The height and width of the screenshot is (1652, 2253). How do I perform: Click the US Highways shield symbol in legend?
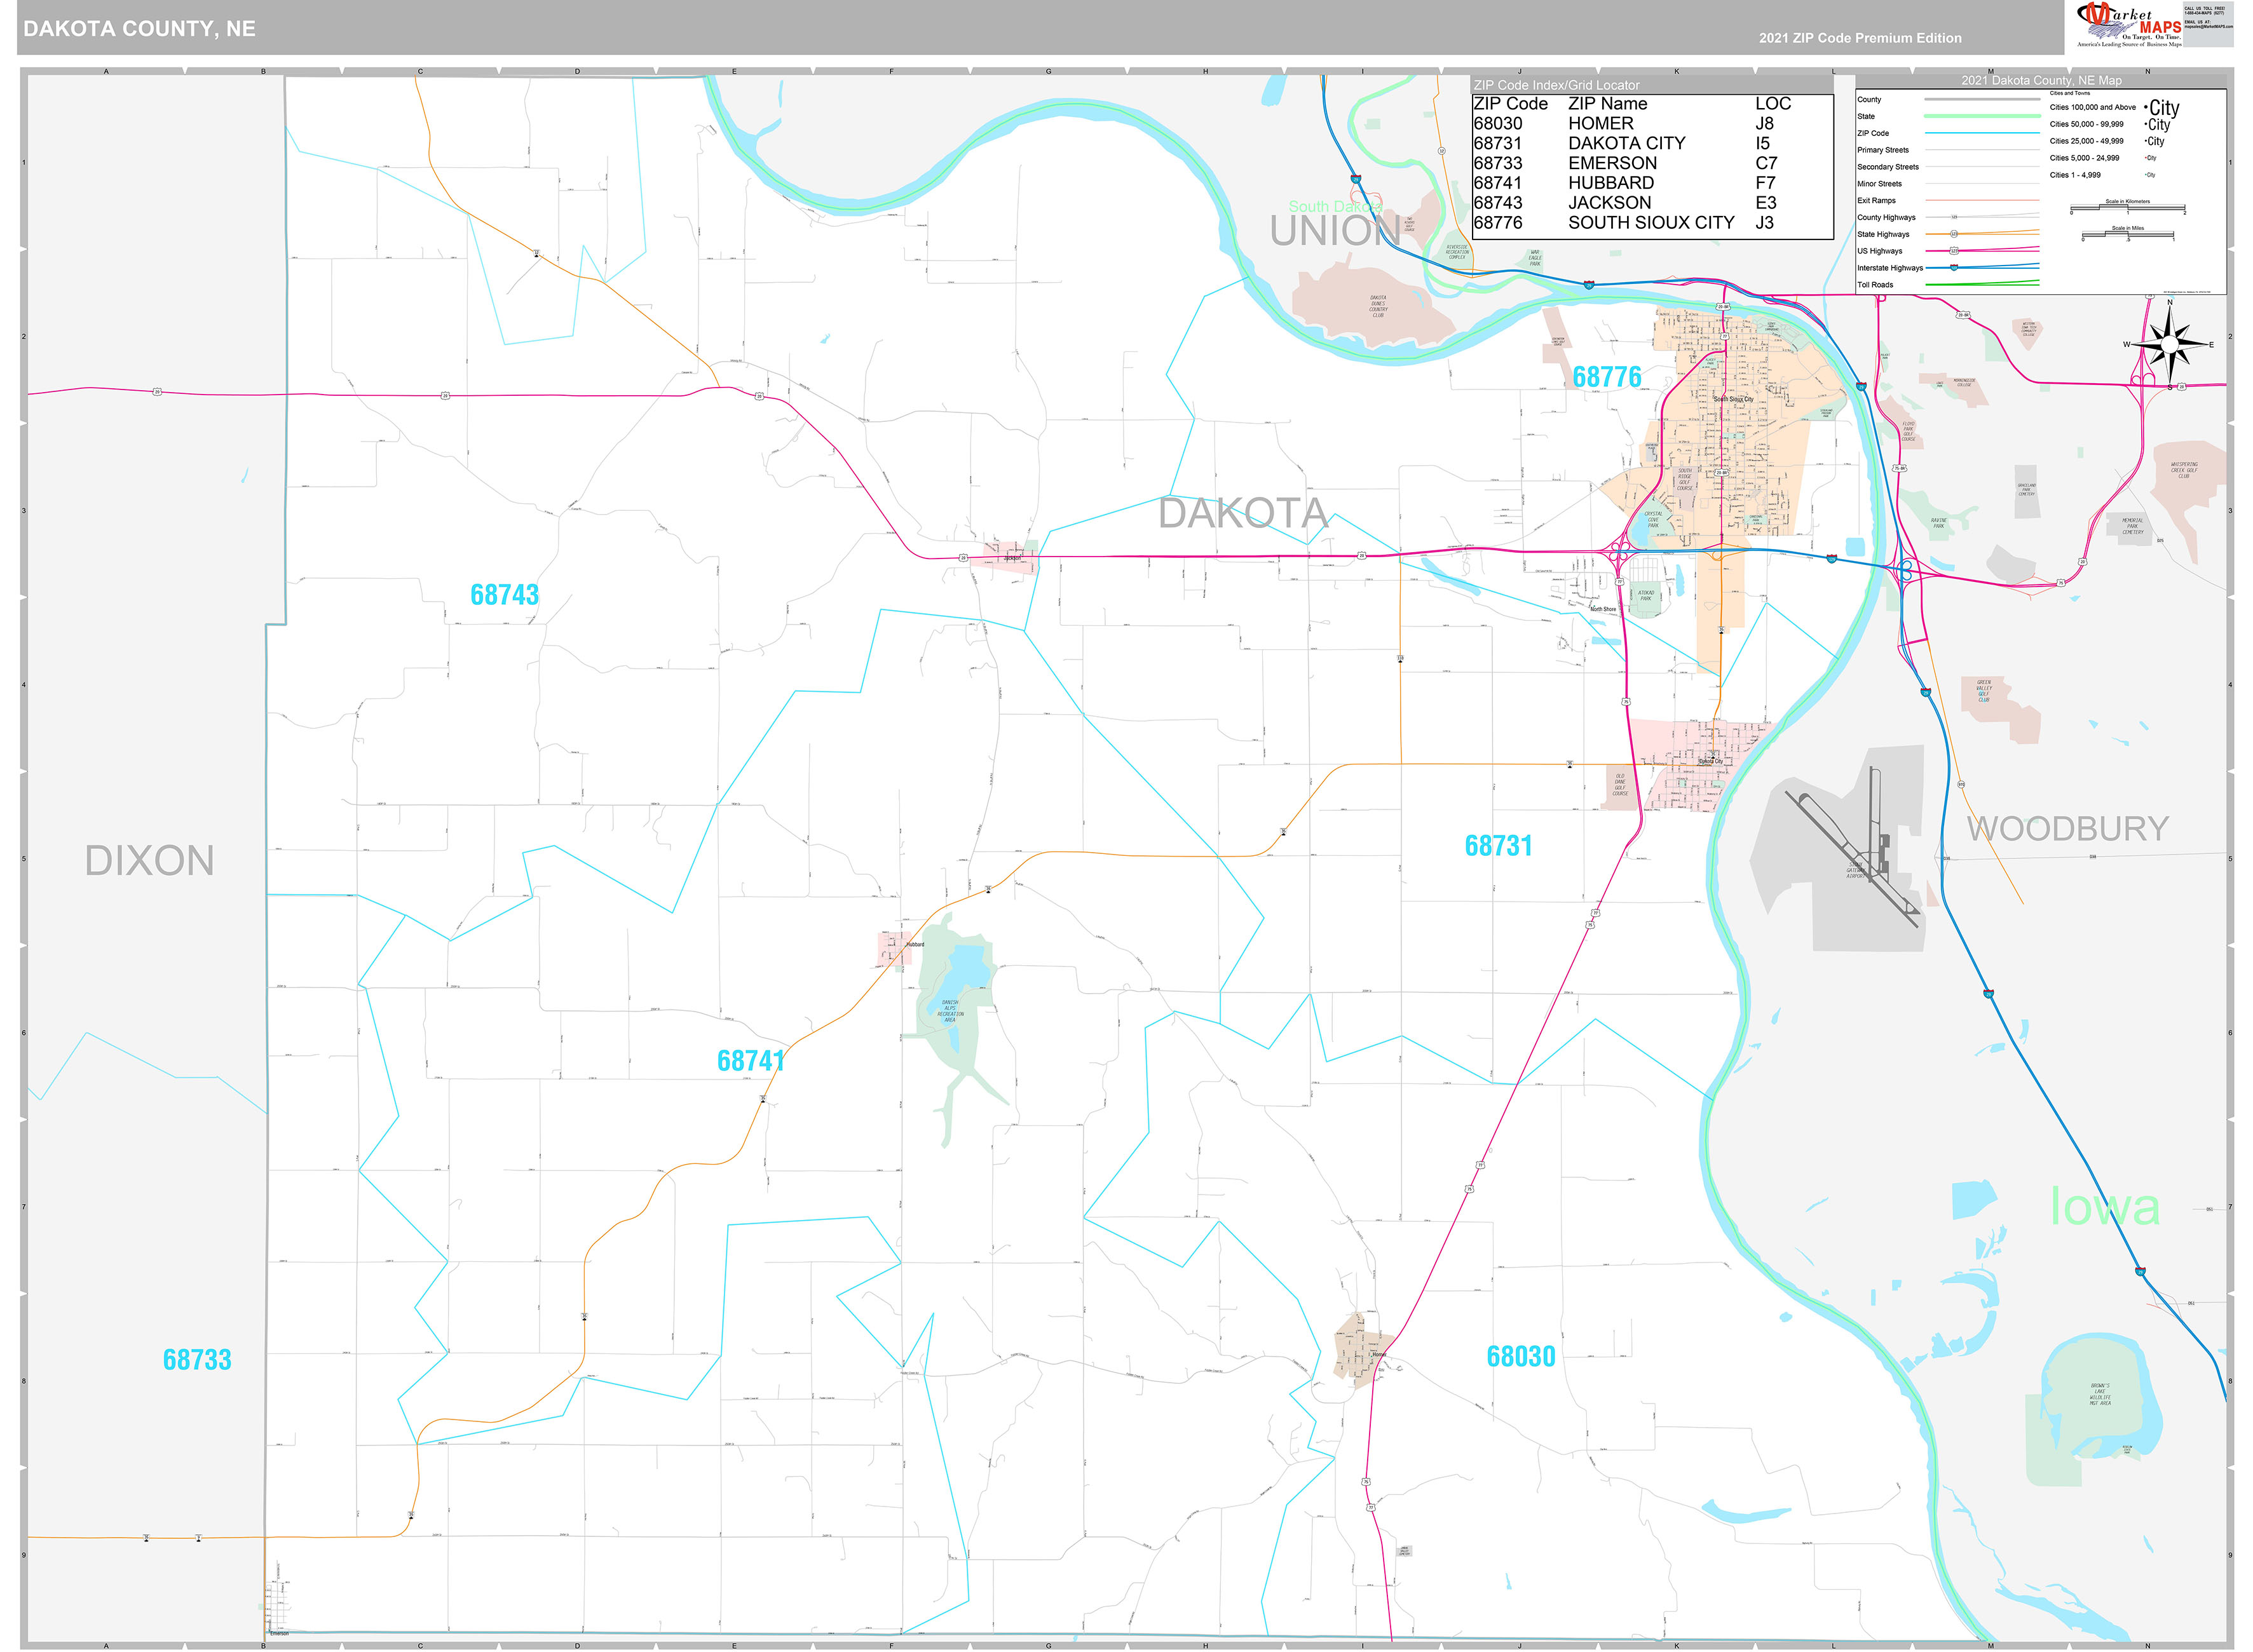[1954, 250]
